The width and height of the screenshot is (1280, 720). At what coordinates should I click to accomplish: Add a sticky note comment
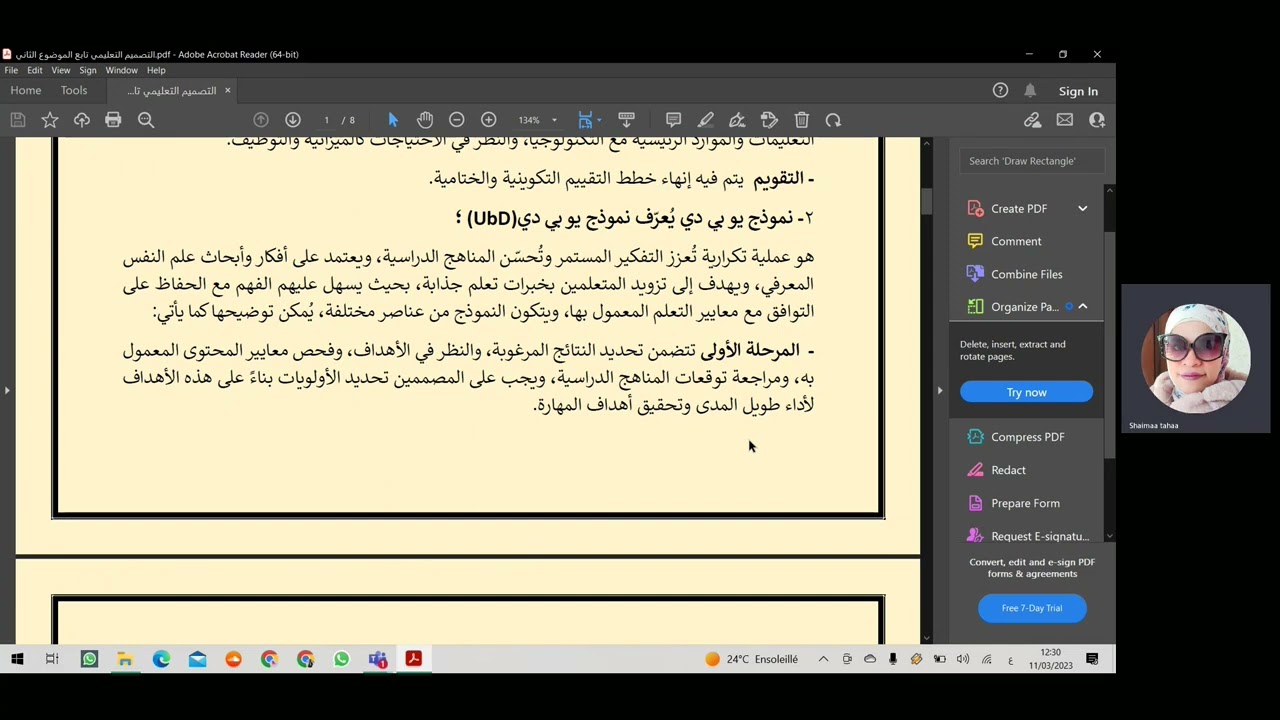[x=674, y=120]
